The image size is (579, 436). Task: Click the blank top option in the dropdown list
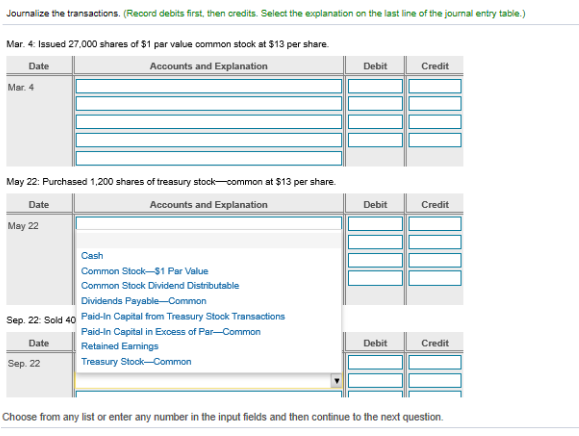[209, 241]
